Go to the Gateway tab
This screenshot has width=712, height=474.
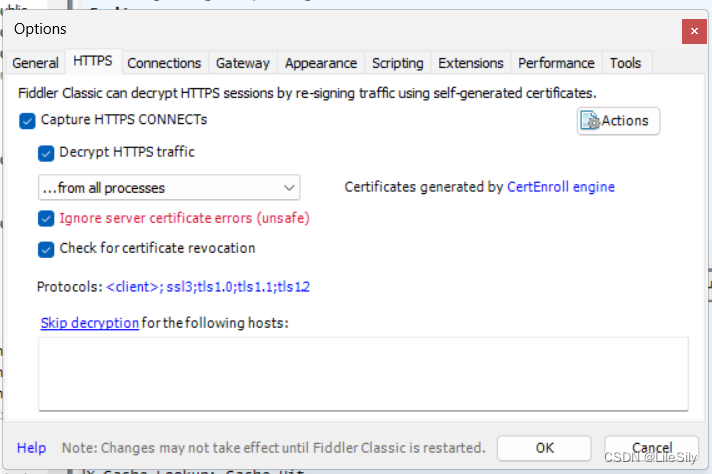pos(242,63)
